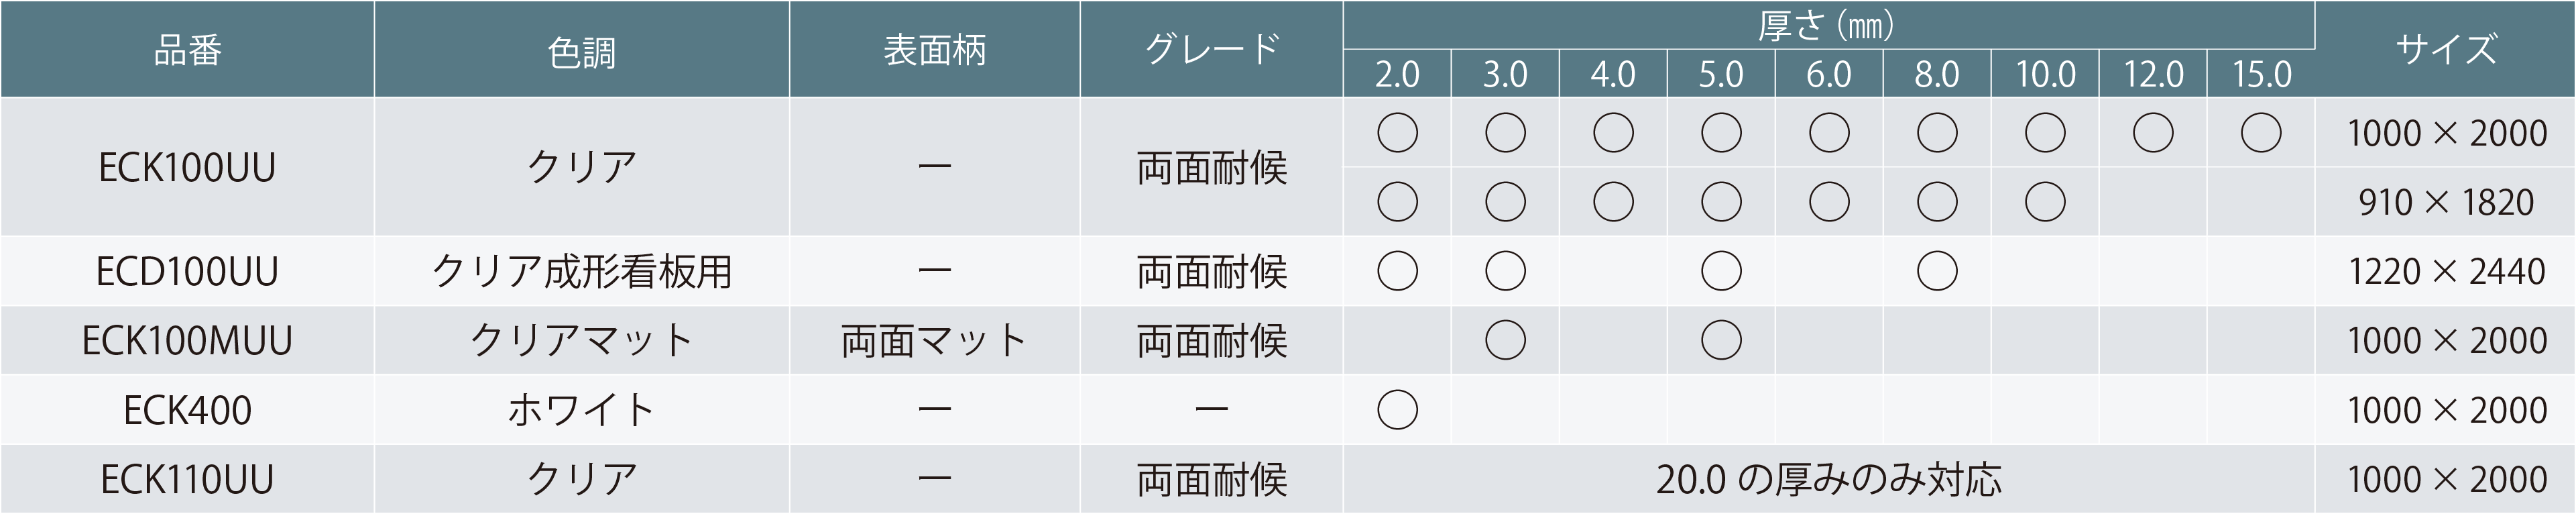This screenshot has height=516, width=2576.
Task: Select the ECK110UU product number cell
Action: [x=187, y=480]
